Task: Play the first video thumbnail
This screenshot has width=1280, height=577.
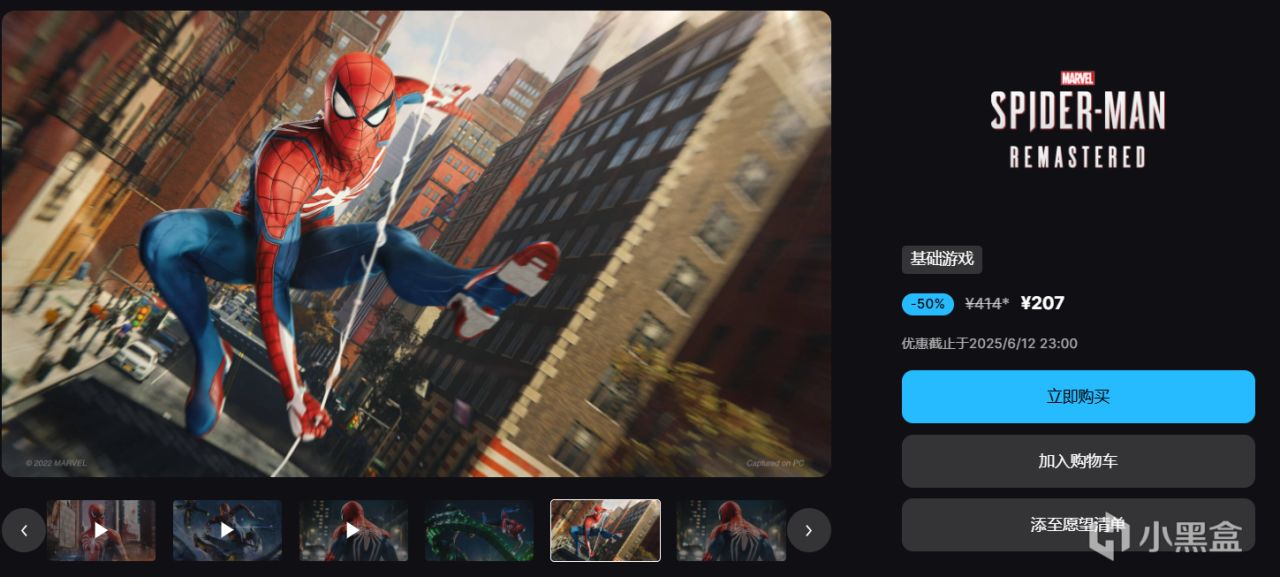Action: [x=101, y=530]
